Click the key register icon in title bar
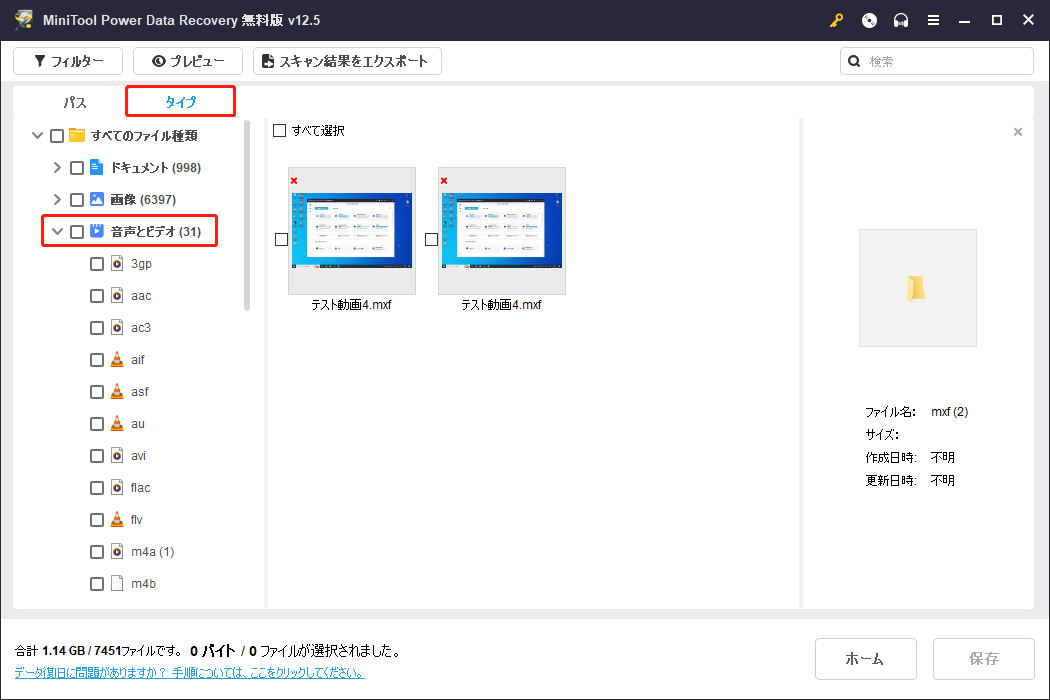 coord(836,20)
